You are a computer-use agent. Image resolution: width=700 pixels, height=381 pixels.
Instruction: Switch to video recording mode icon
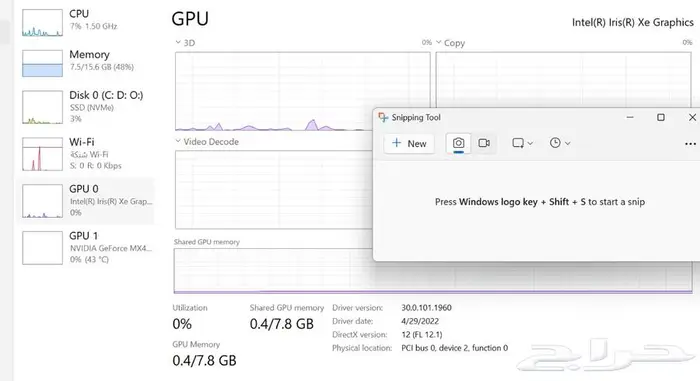(x=484, y=143)
